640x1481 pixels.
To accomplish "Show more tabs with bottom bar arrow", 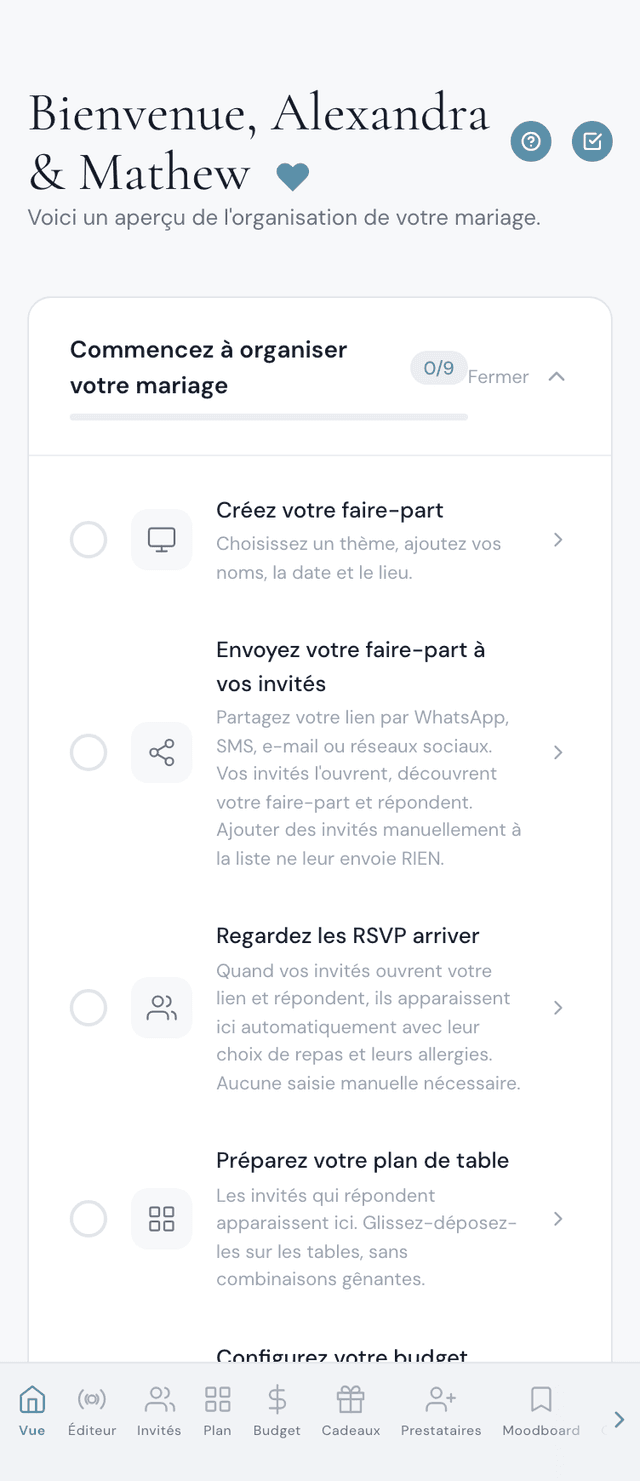I will coord(619,1419).
